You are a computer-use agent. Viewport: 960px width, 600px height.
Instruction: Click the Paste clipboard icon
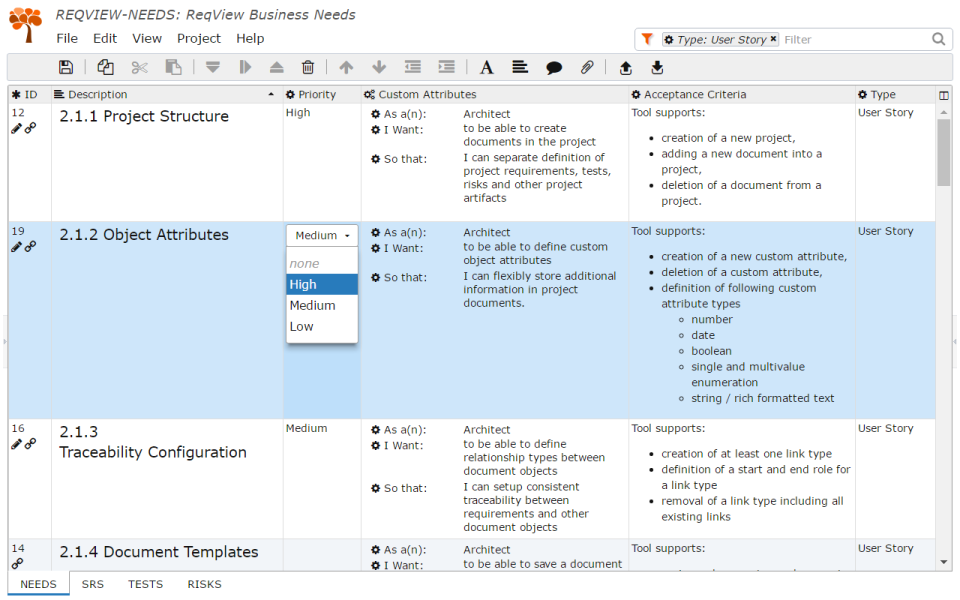(x=174, y=67)
